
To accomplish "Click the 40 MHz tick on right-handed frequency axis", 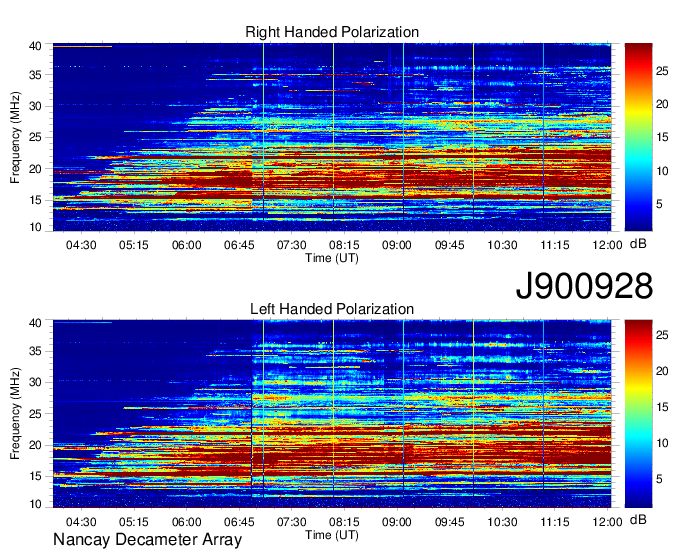I will [x=35, y=46].
